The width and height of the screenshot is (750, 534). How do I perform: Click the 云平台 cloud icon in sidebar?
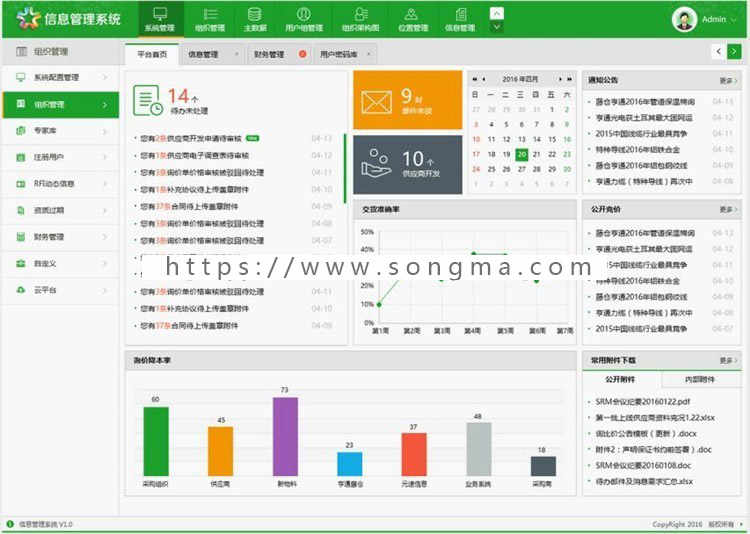[x=21, y=290]
